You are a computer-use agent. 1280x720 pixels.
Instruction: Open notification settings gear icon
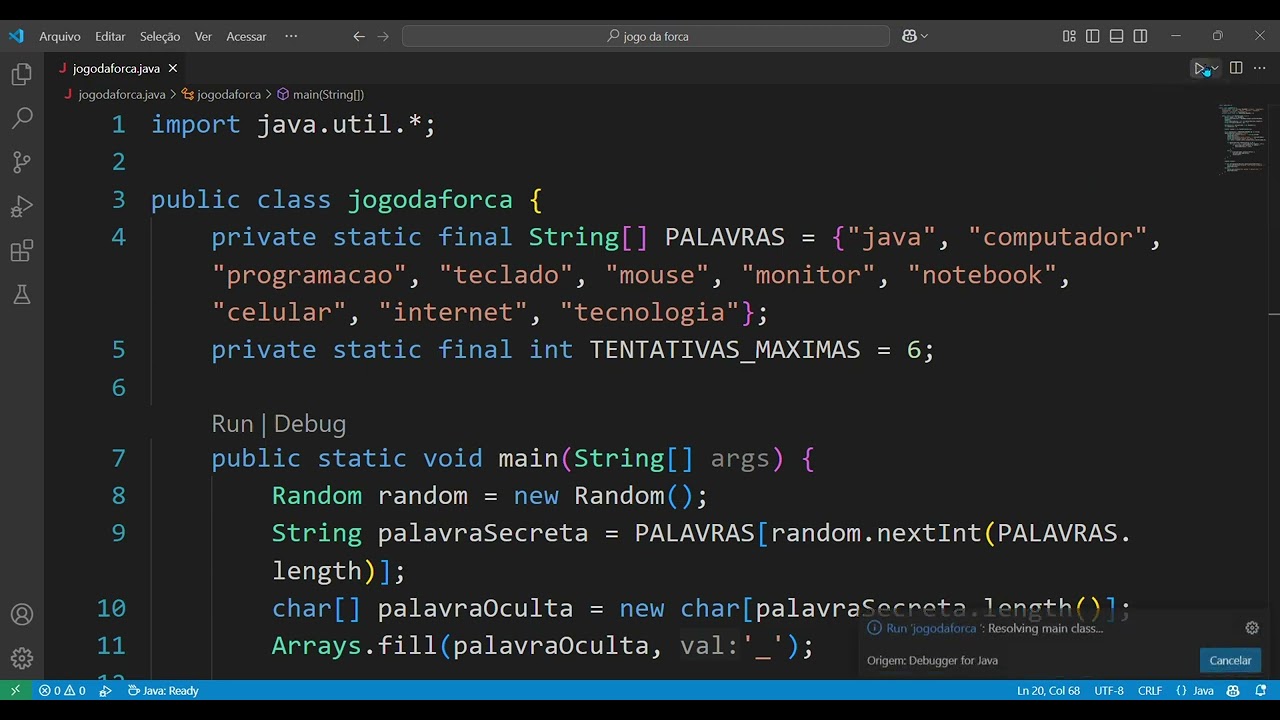pyautogui.click(x=1252, y=628)
